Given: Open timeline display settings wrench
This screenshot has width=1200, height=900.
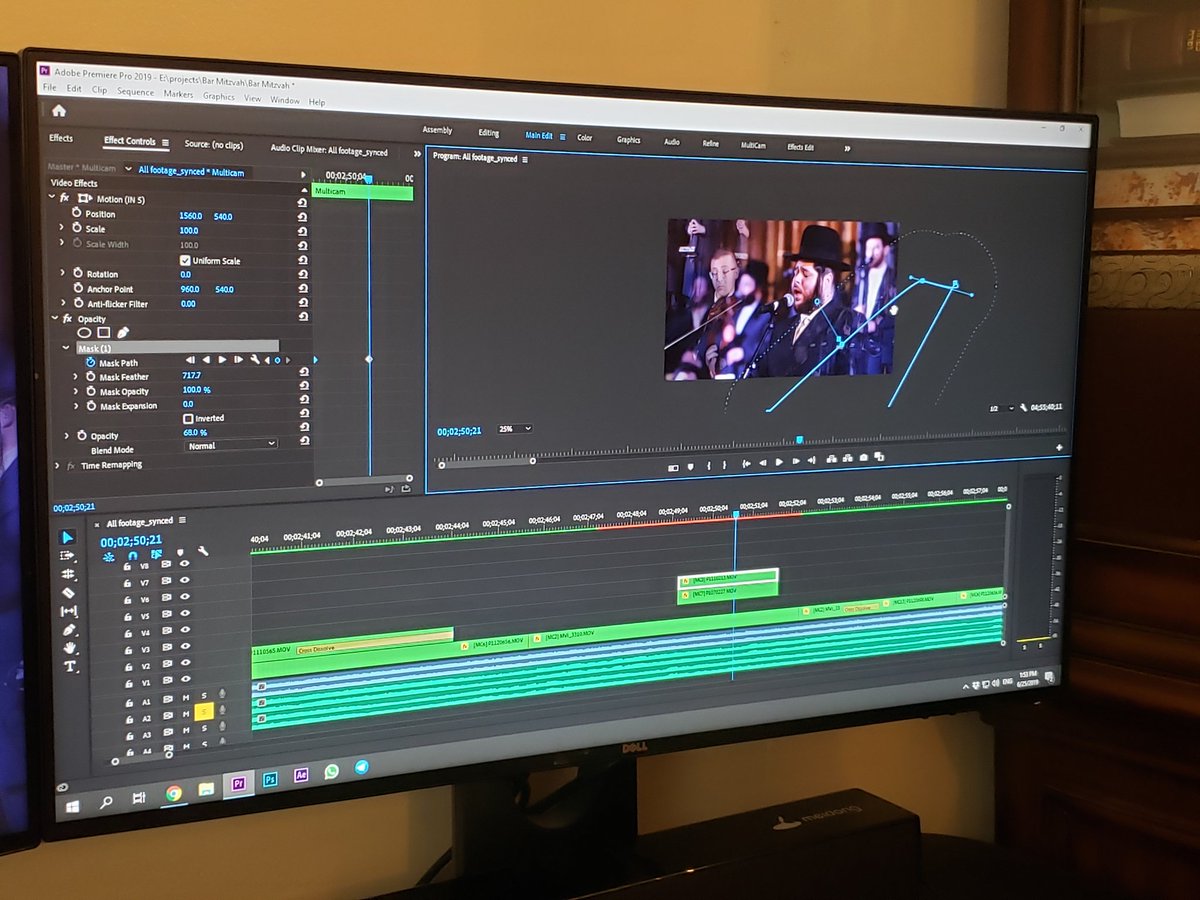Looking at the screenshot, I should tap(203, 551).
